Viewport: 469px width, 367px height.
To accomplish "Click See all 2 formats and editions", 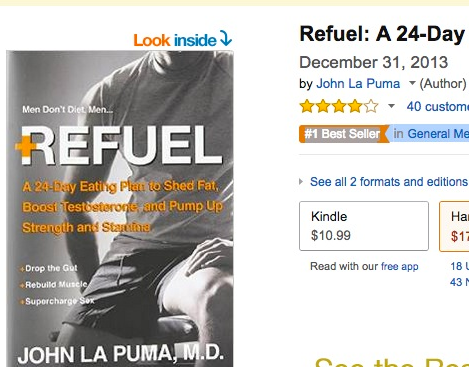I will click(x=389, y=182).
